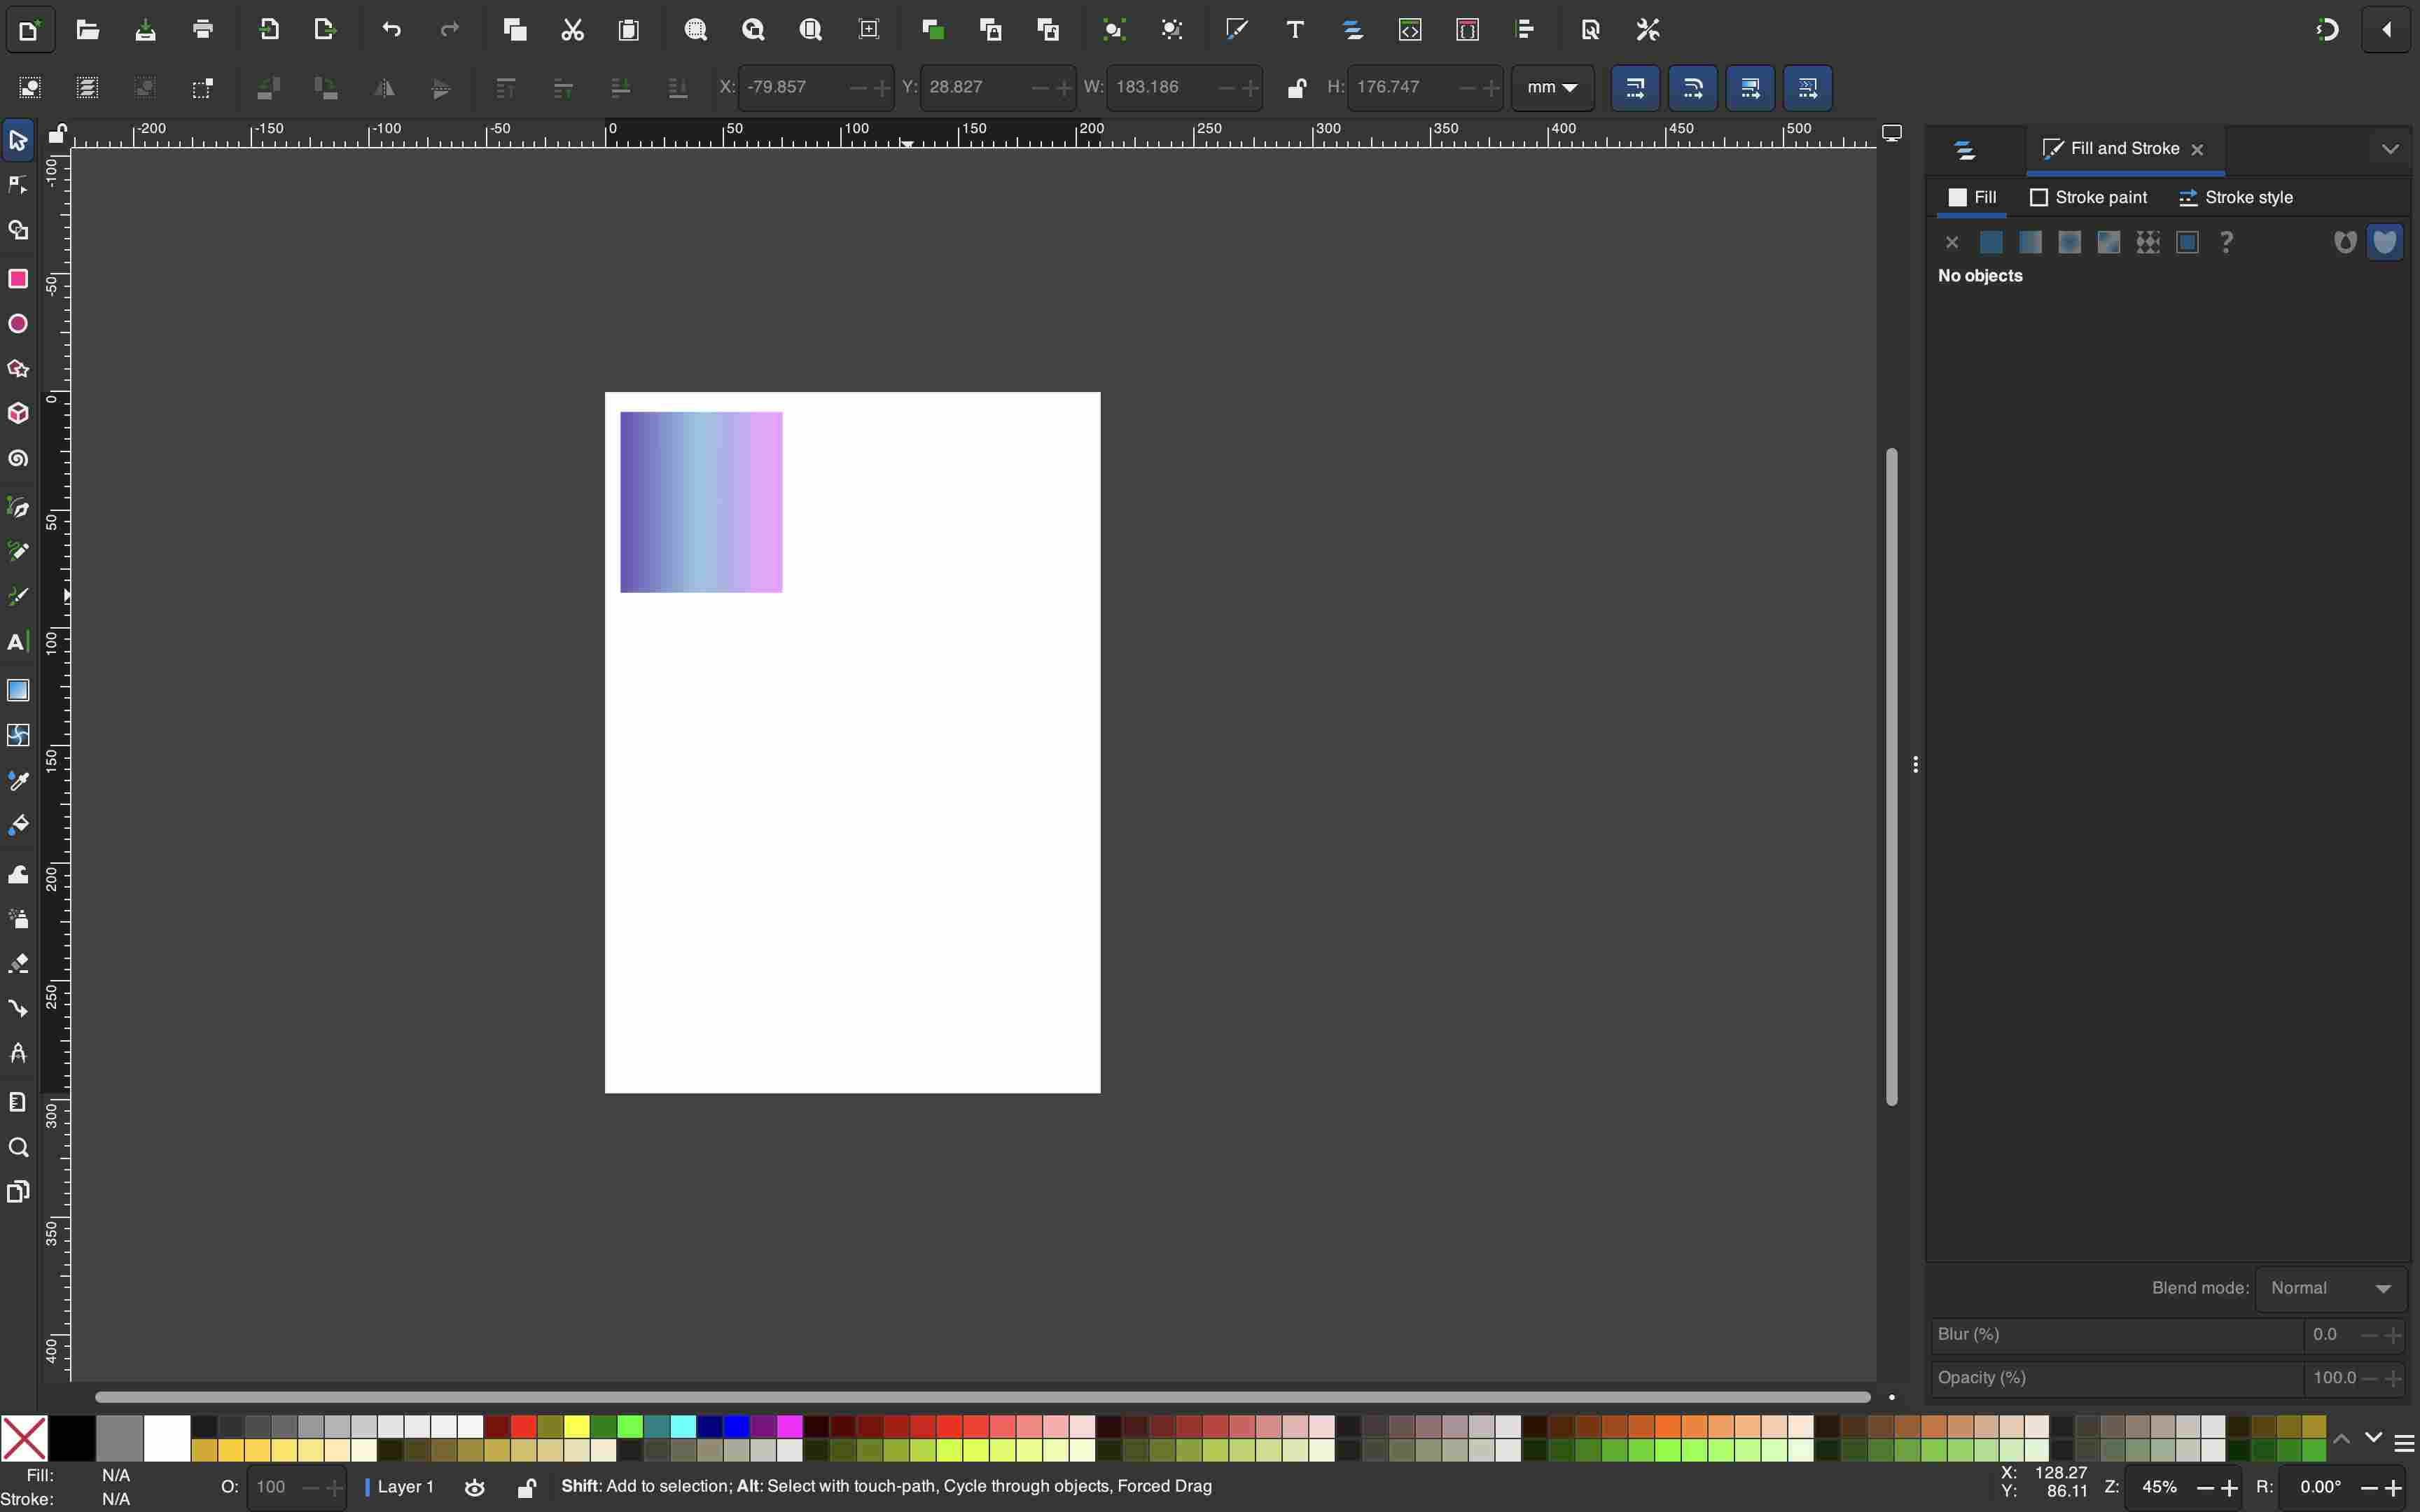Toggle the Layer 1 lock icon
2420x1512 pixels.
[526, 1488]
